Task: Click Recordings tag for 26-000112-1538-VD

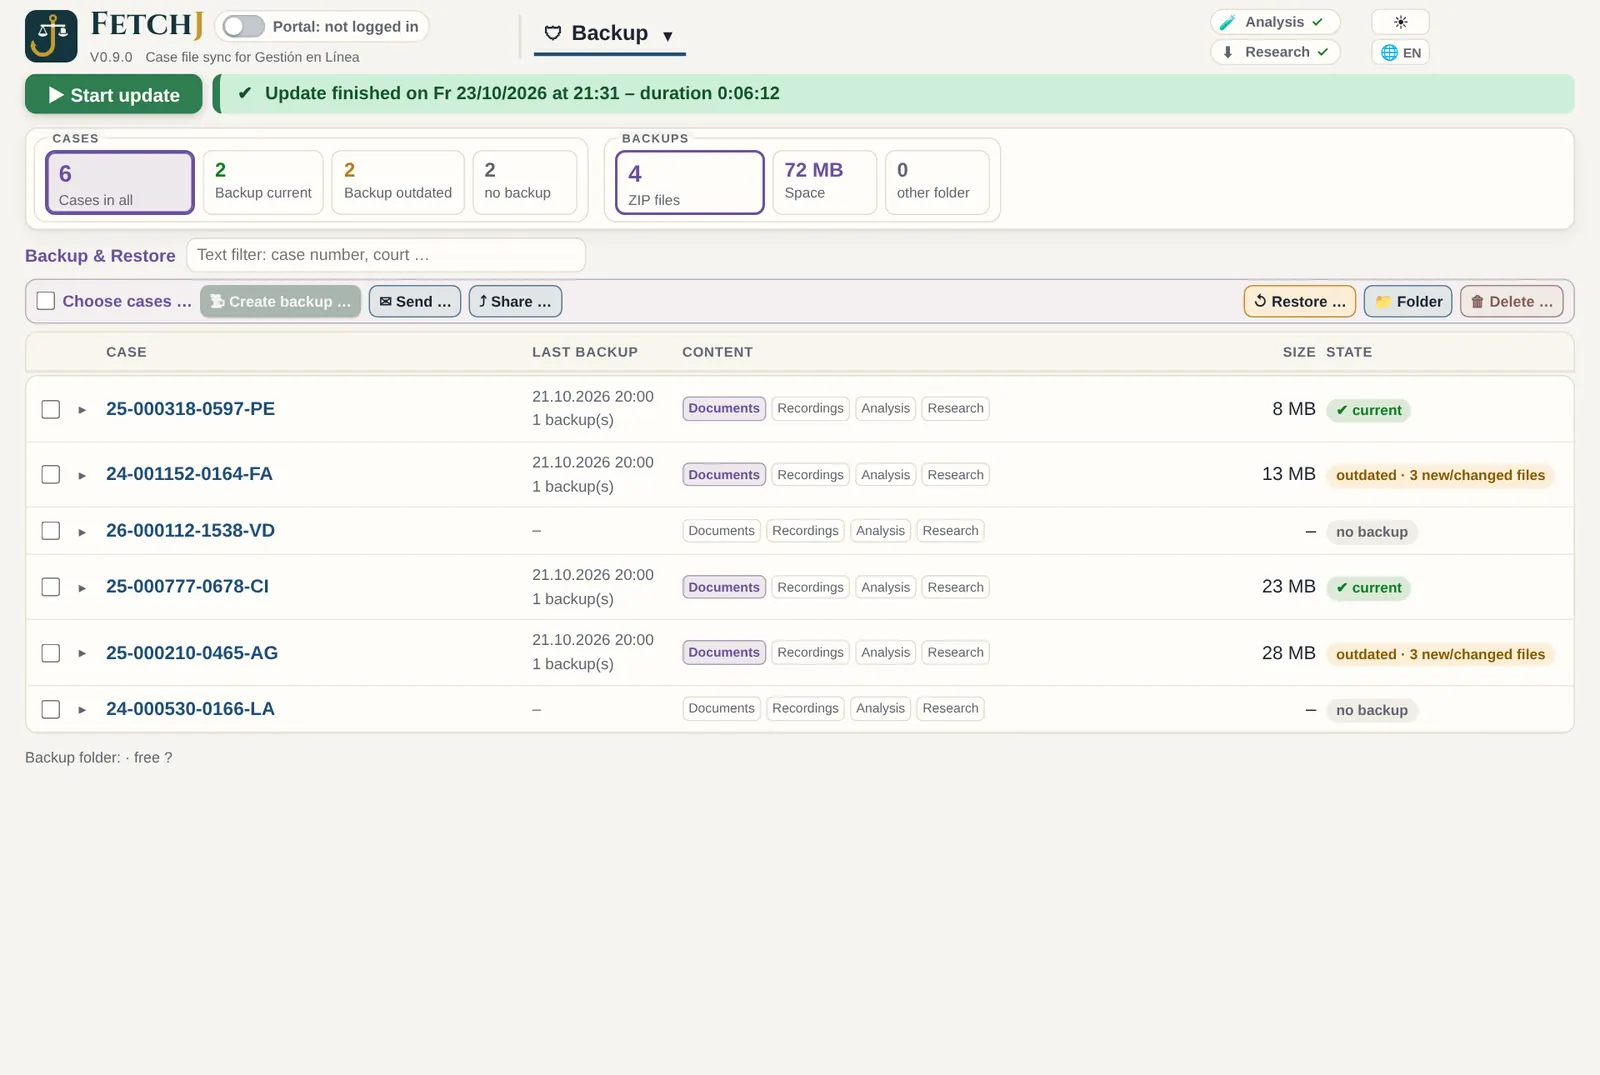Action: 805,531
